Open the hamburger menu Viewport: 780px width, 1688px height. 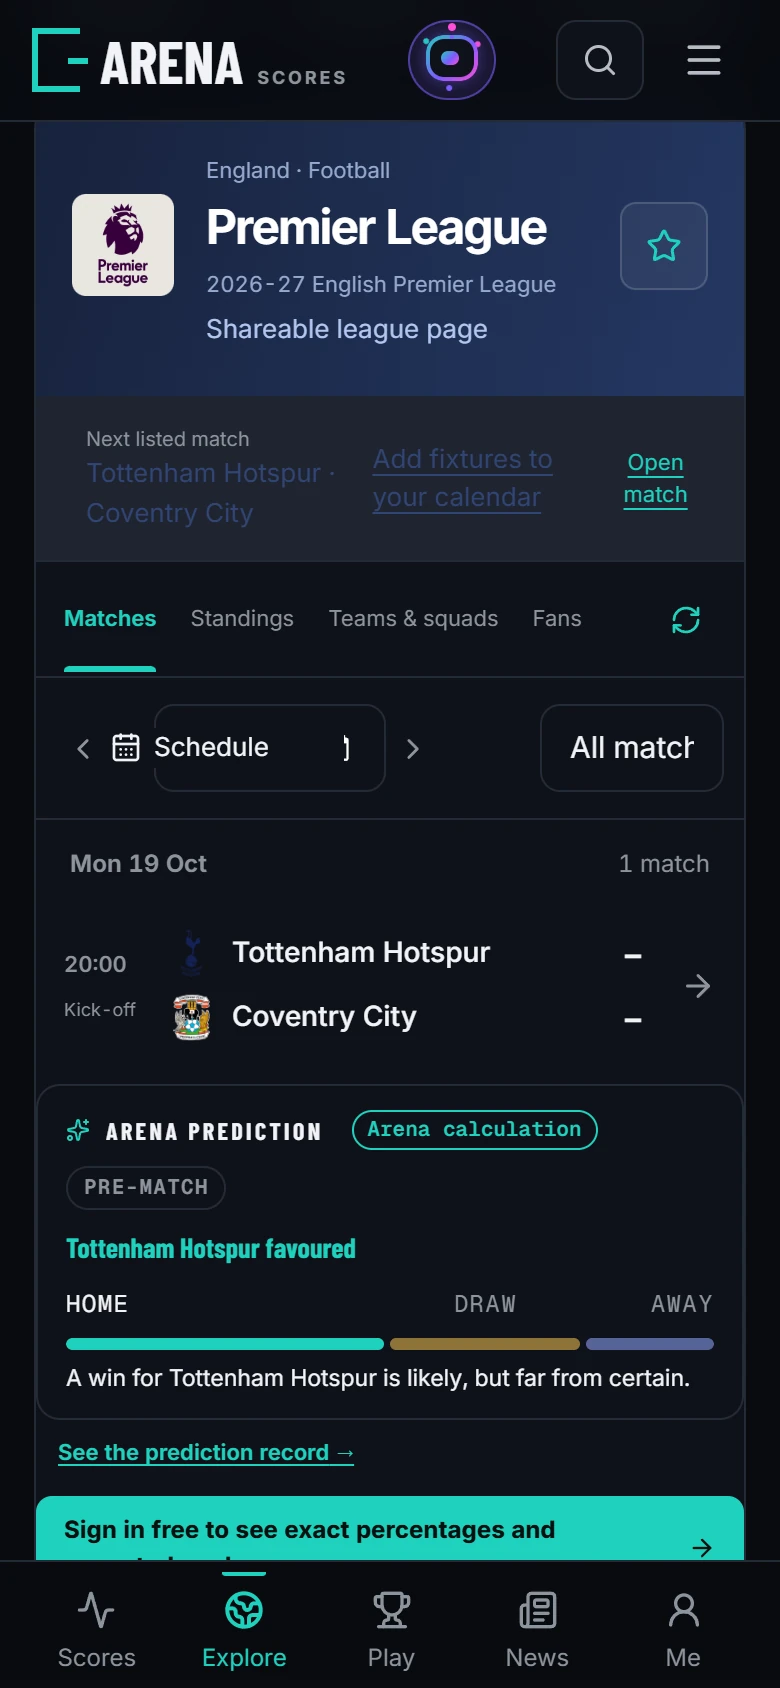coord(704,60)
